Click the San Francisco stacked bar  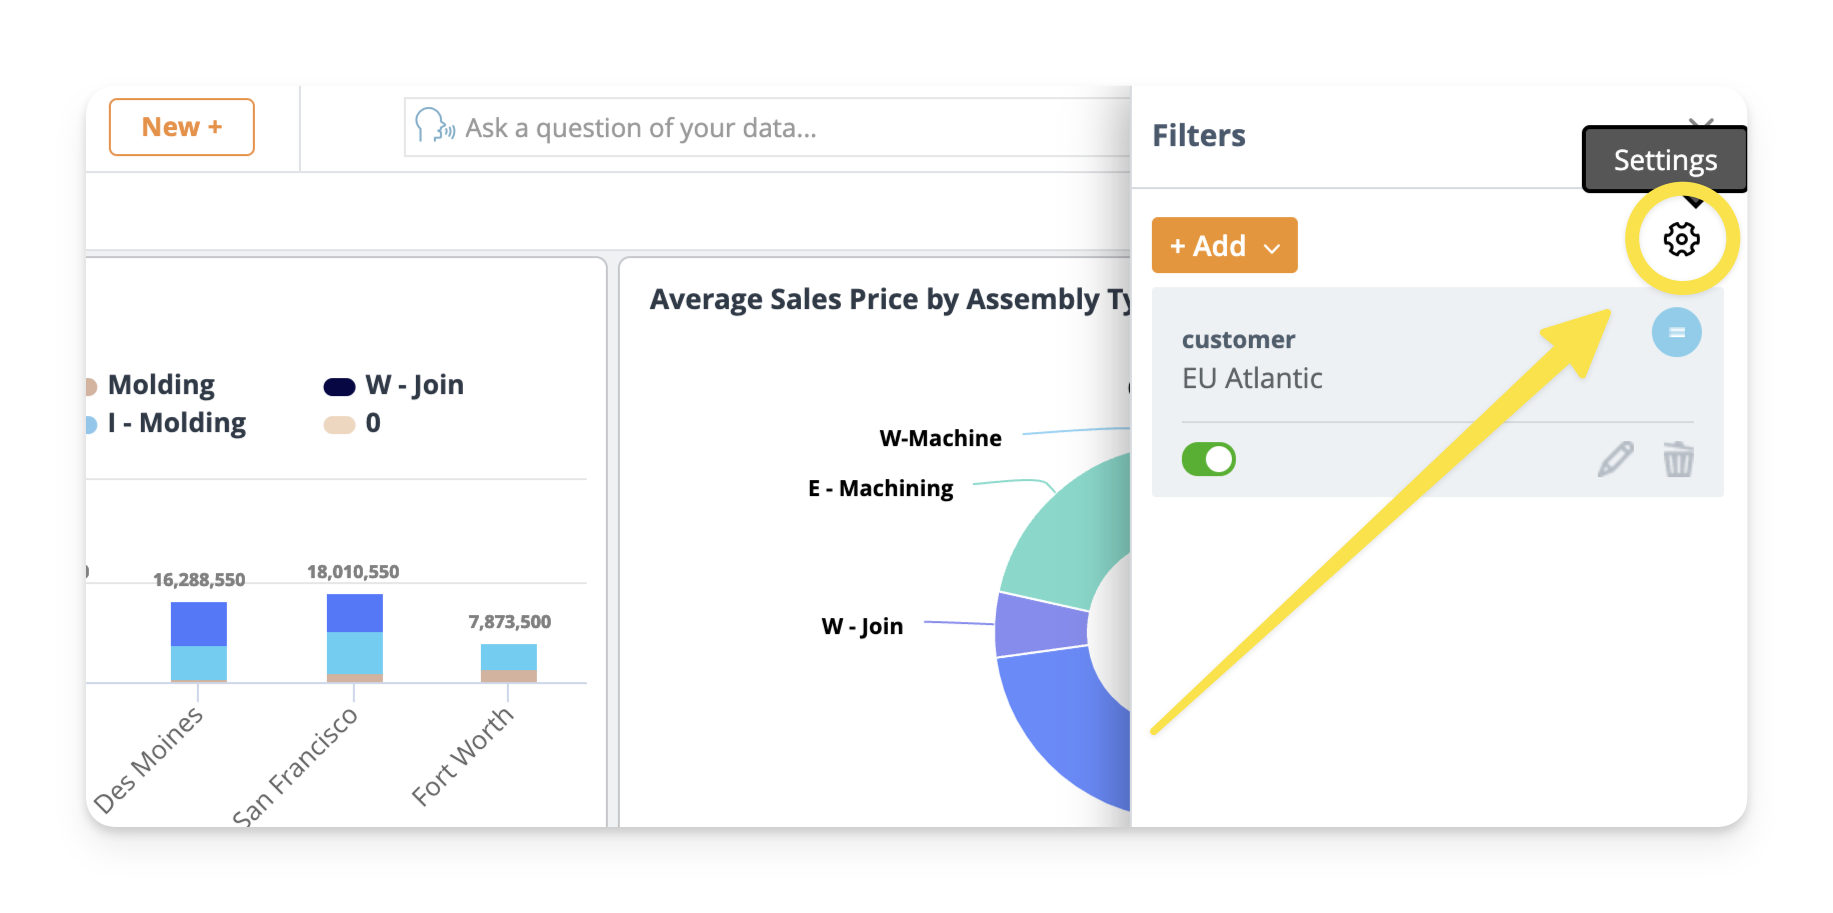[354, 638]
